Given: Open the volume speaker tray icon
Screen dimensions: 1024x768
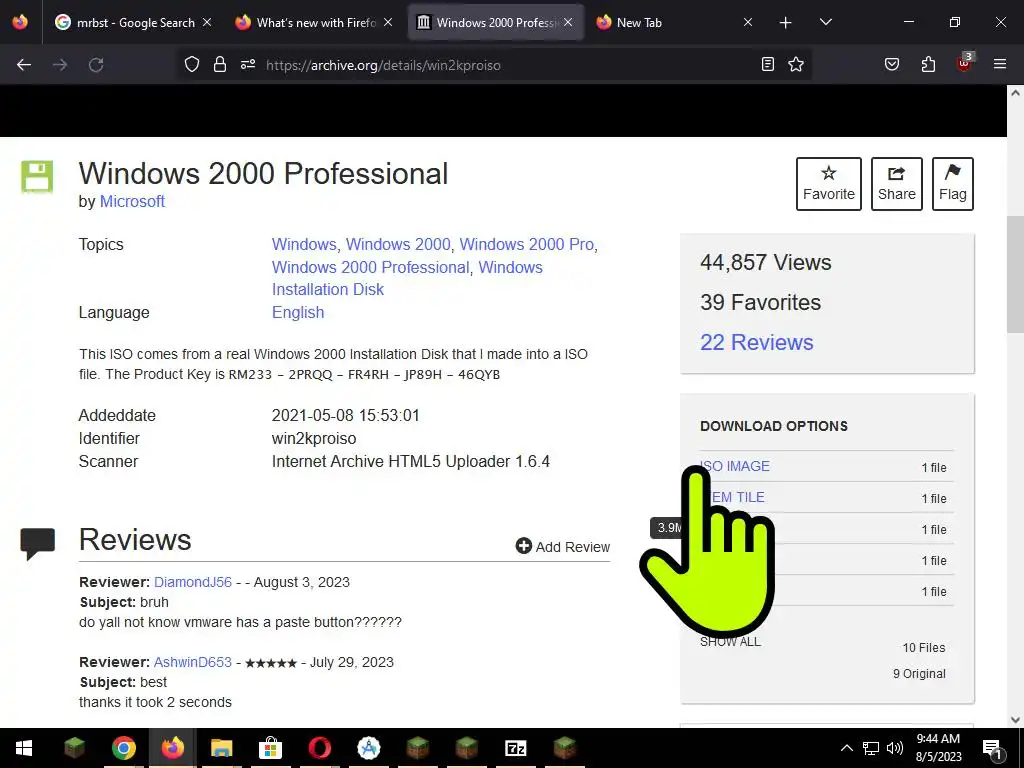Looking at the screenshot, I should tap(895, 748).
